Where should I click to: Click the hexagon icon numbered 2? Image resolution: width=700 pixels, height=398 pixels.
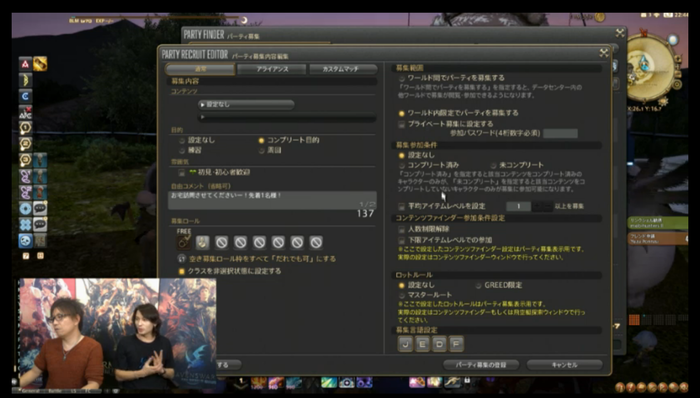[x=25, y=144]
